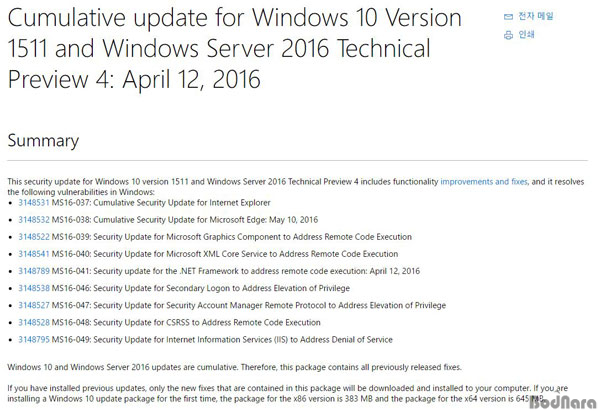Open KB article 3148531 link
The height and width of the screenshot is (412, 600).
(34, 203)
